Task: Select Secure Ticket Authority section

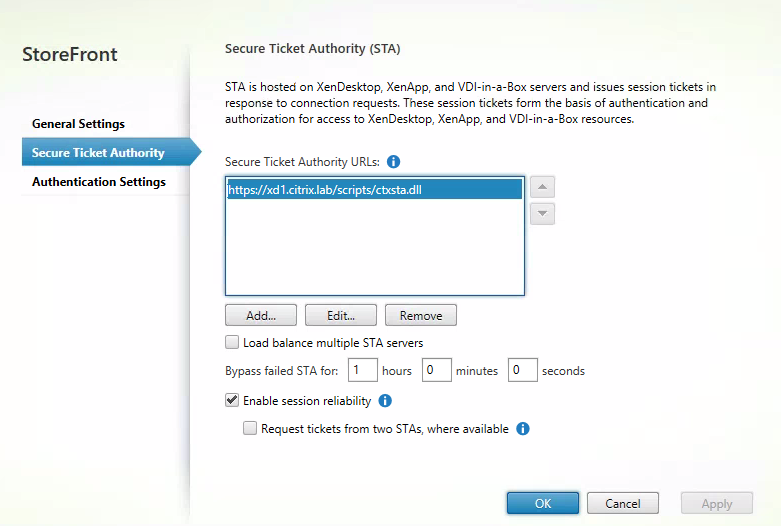Action: (98, 153)
